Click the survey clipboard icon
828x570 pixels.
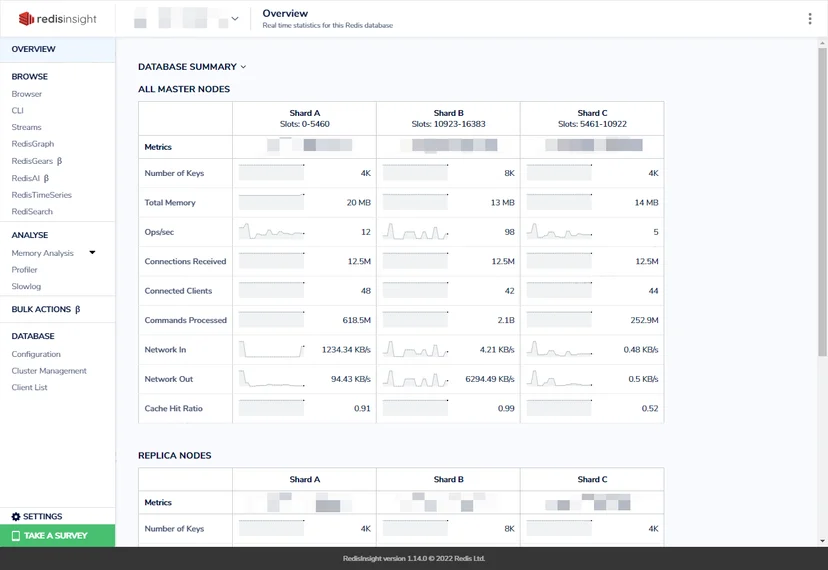point(16,536)
